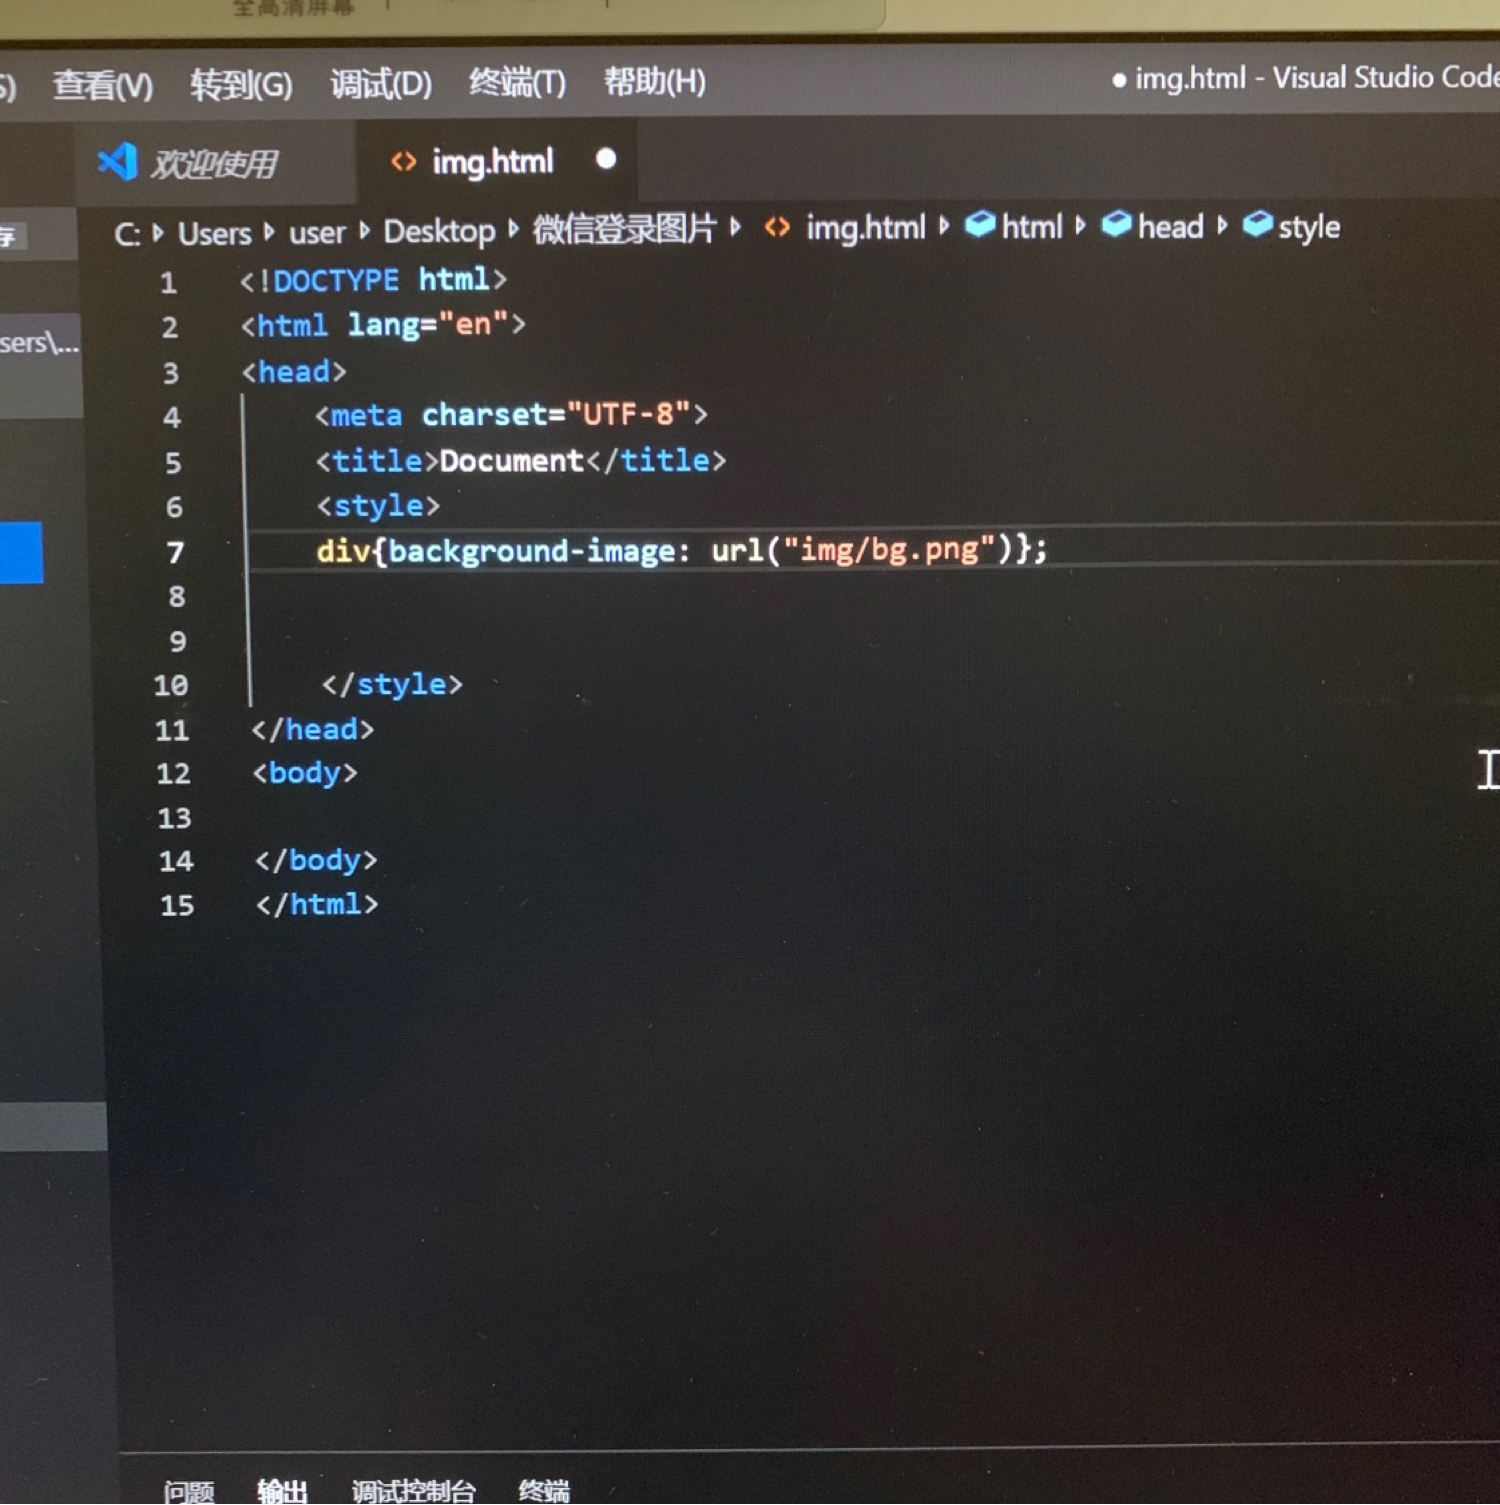Open the 查看(V) menu
This screenshot has height=1505, width=1500.
pos(103,85)
